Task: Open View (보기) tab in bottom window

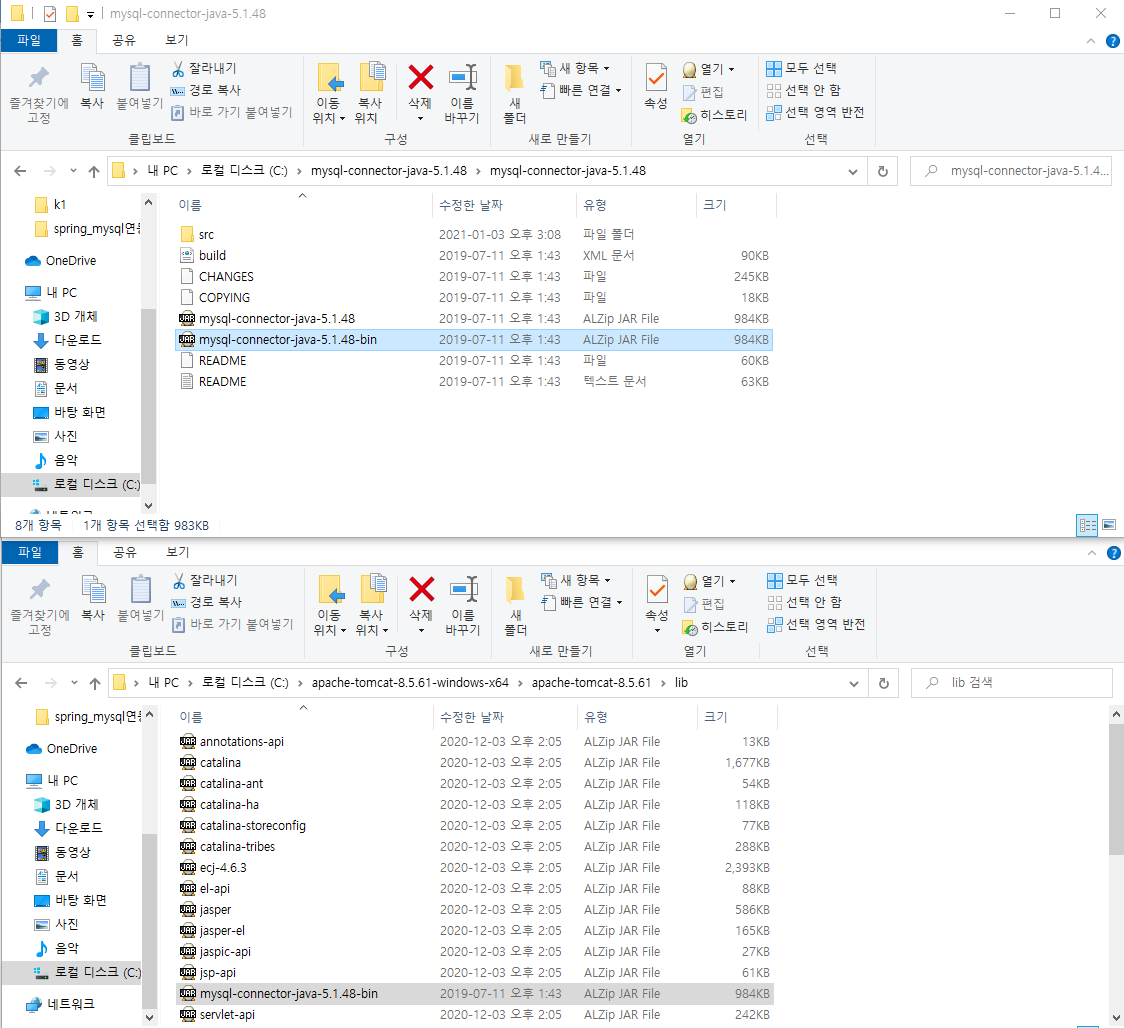Action: (x=177, y=552)
